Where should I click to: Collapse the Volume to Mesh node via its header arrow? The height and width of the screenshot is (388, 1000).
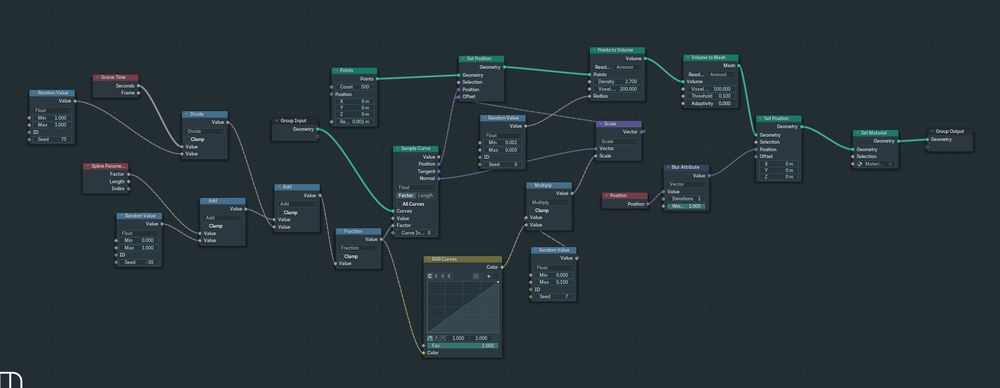(x=689, y=57)
